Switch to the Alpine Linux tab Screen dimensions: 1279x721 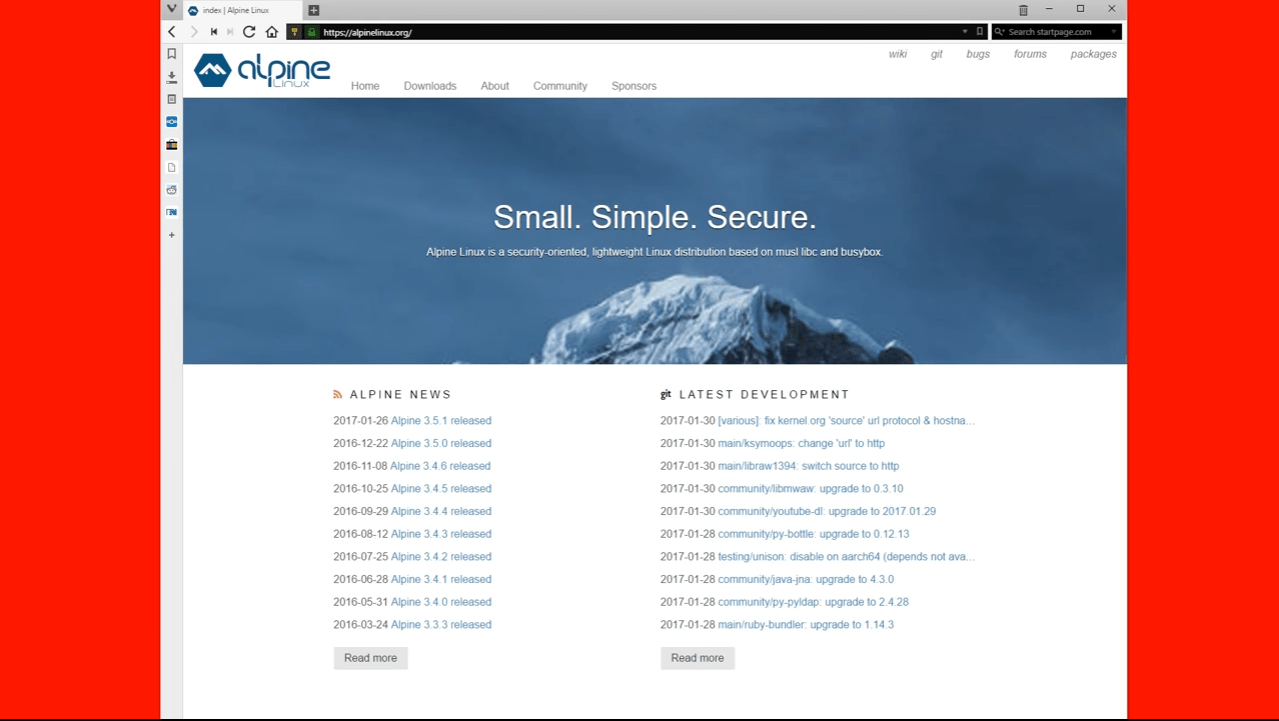pos(240,10)
